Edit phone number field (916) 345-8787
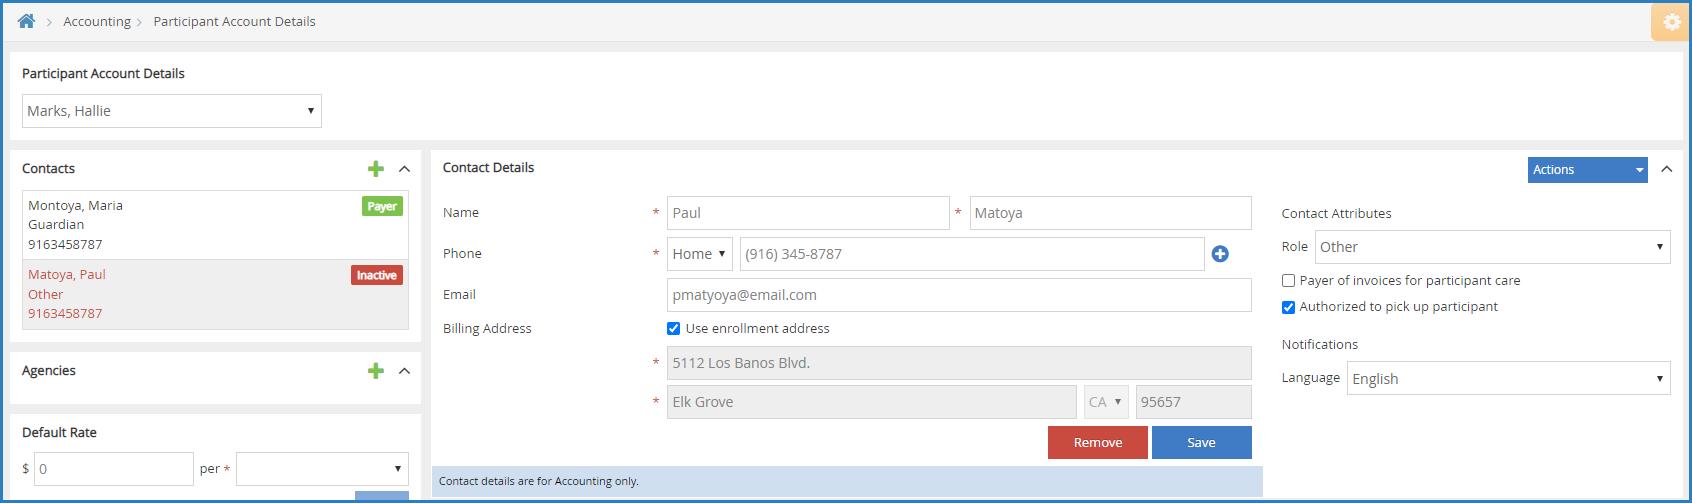 pos(972,254)
